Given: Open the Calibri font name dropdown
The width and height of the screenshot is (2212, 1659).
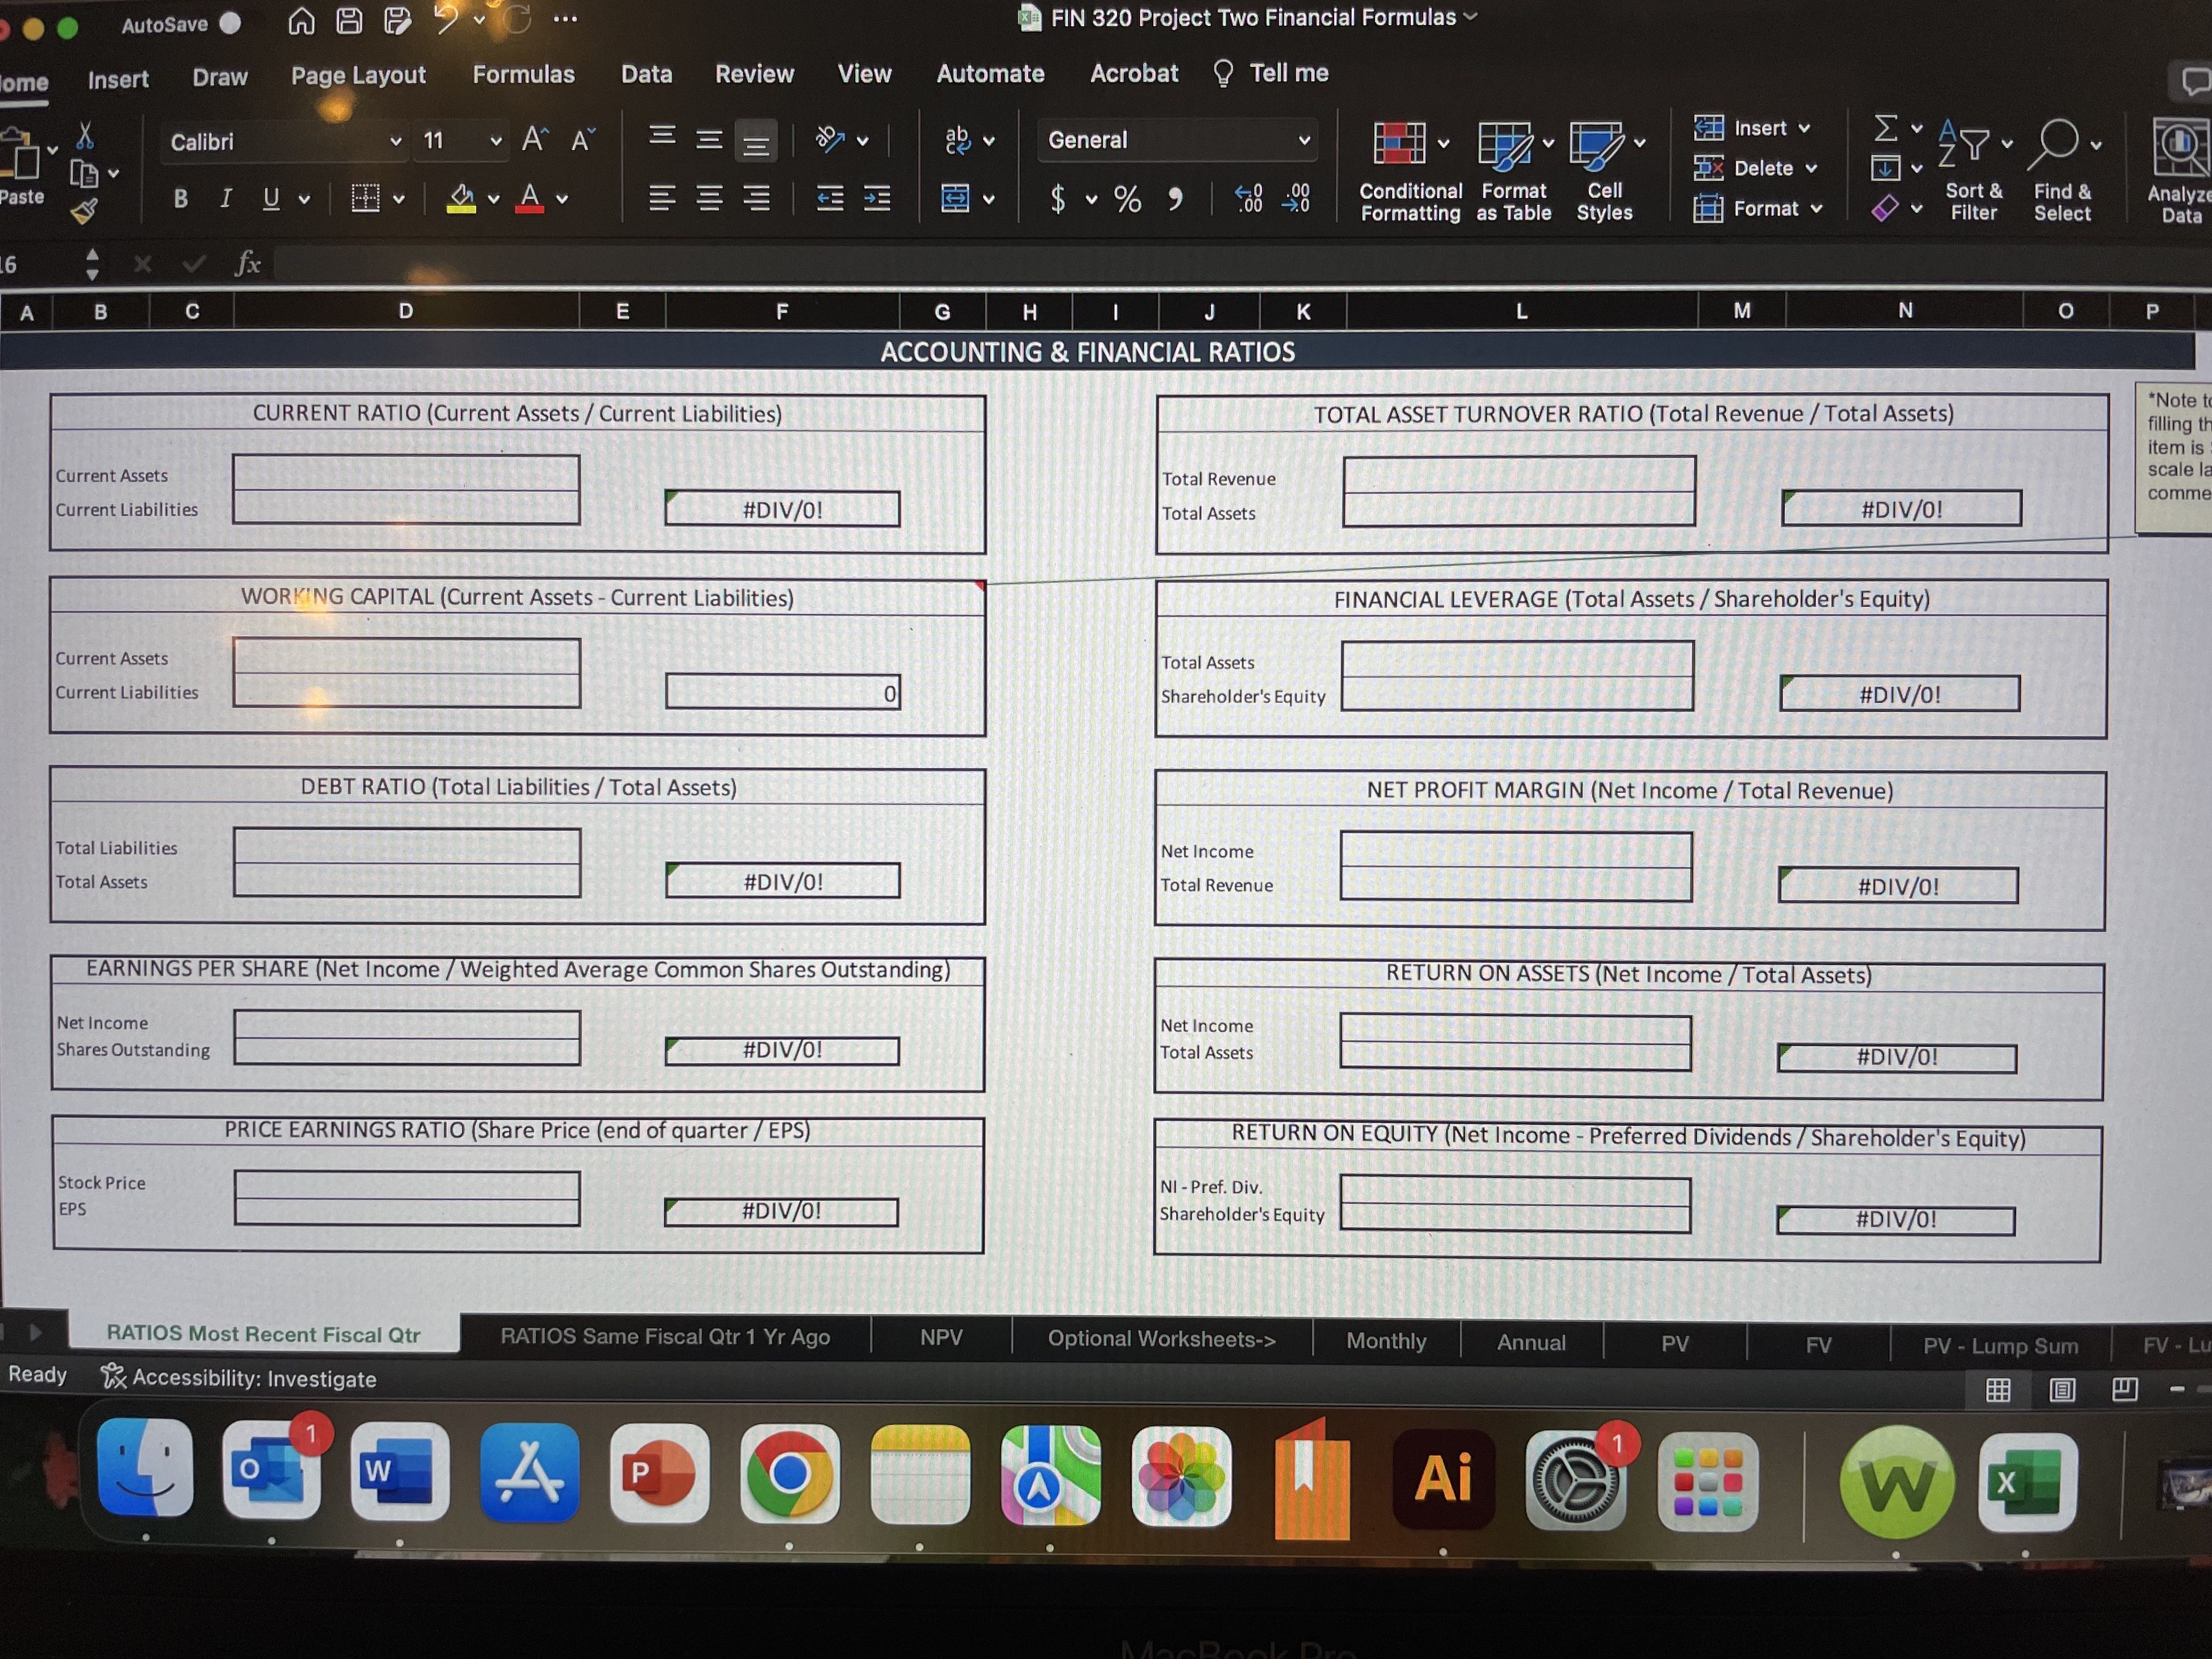Looking at the screenshot, I should [396, 142].
